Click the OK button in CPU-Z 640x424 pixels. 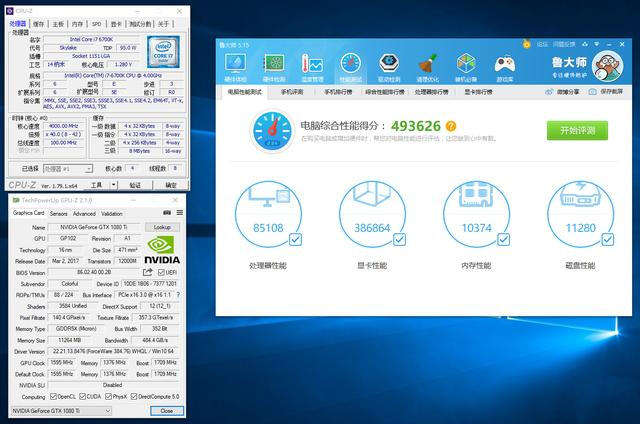[171, 185]
